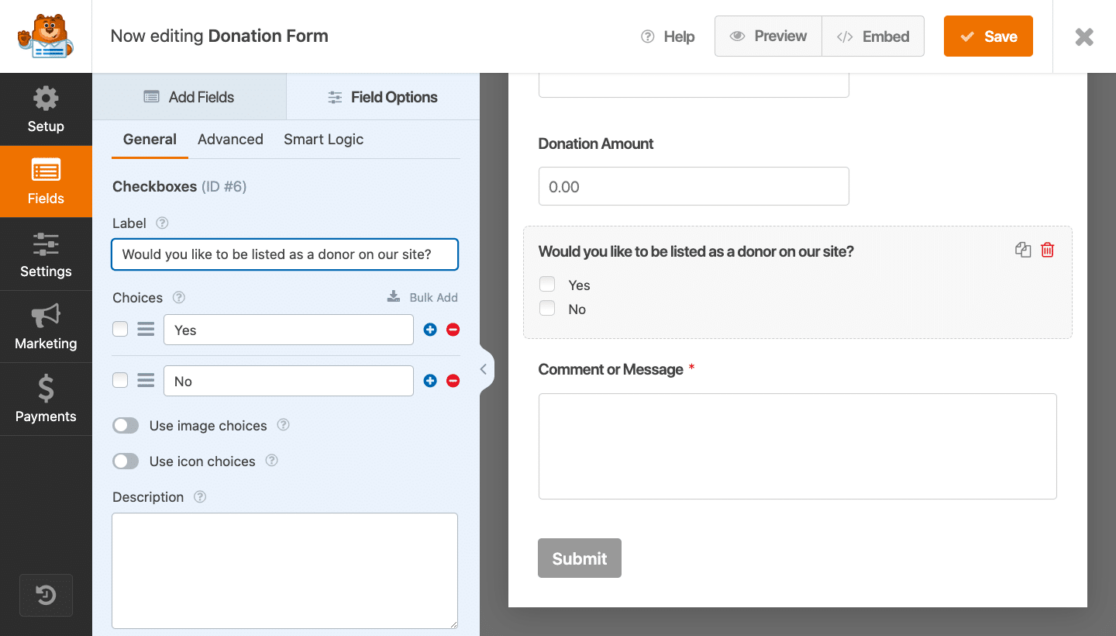Click the image choices help icon
Image resolution: width=1116 pixels, height=636 pixels.
(x=283, y=425)
